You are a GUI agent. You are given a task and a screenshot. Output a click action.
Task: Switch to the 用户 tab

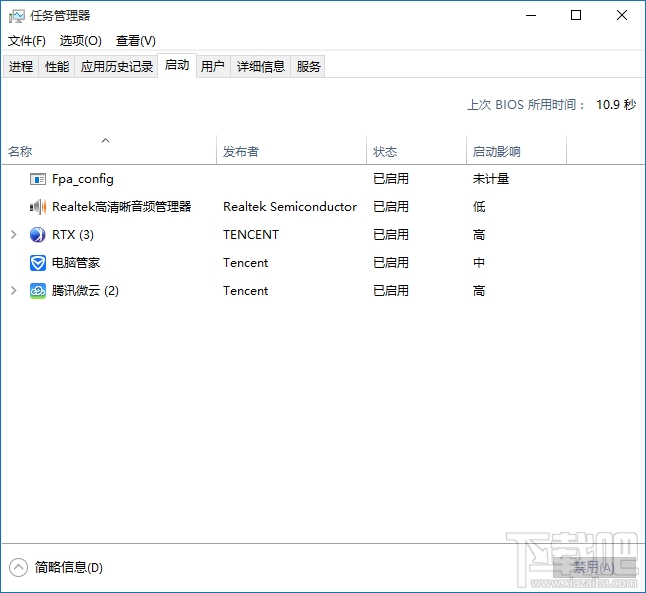pyautogui.click(x=213, y=66)
